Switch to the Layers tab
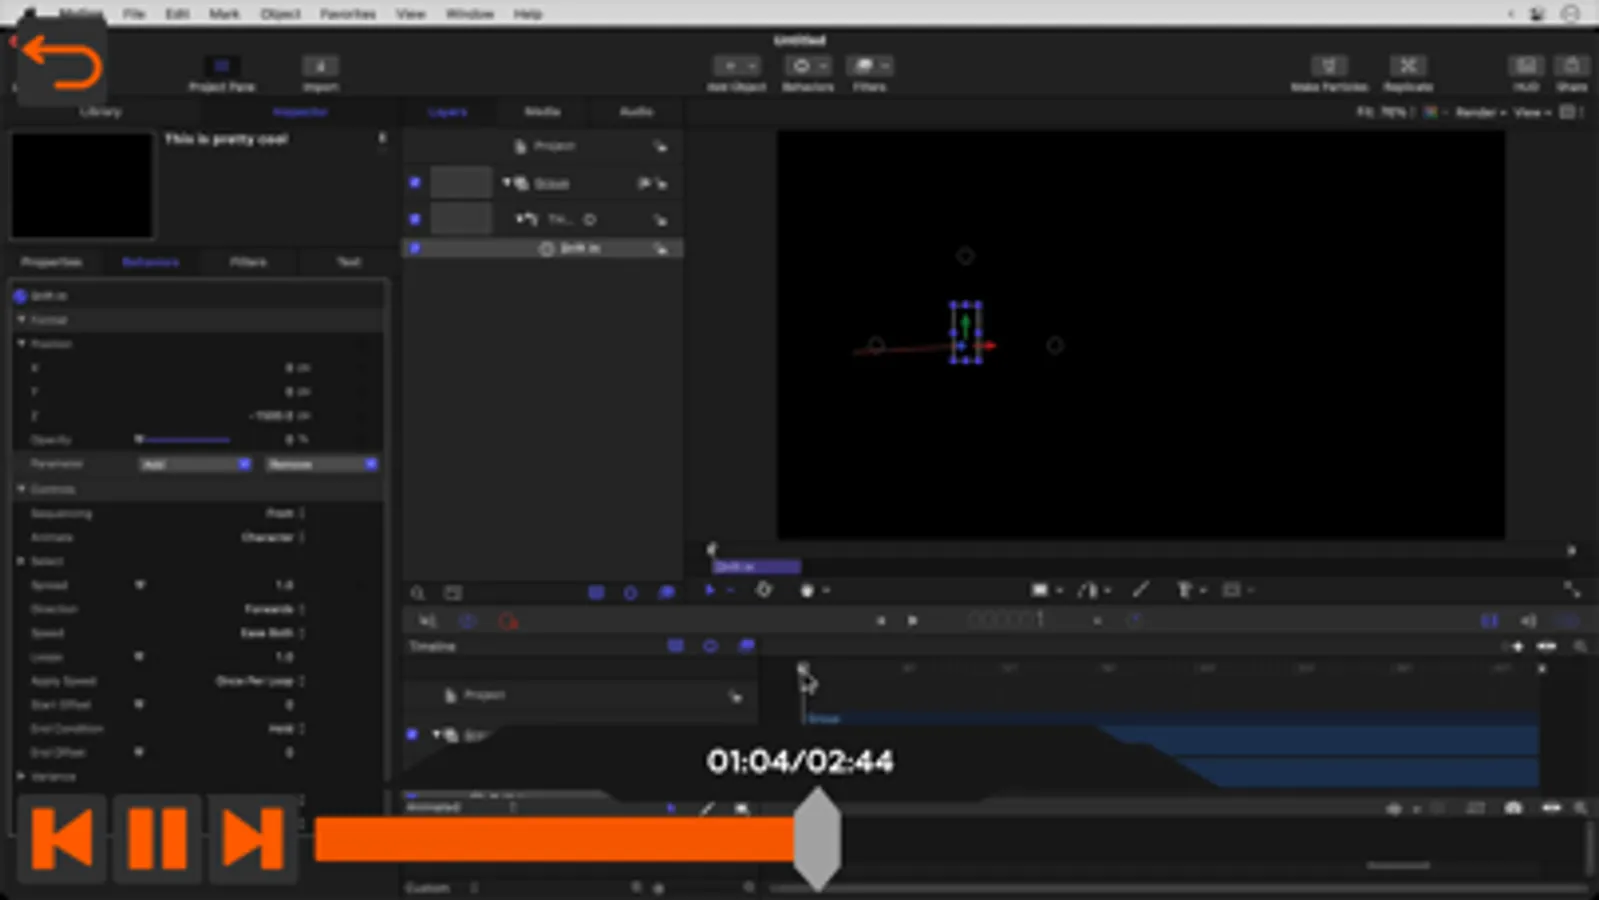The width and height of the screenshot is (1599, 900). tap(447, 112)
